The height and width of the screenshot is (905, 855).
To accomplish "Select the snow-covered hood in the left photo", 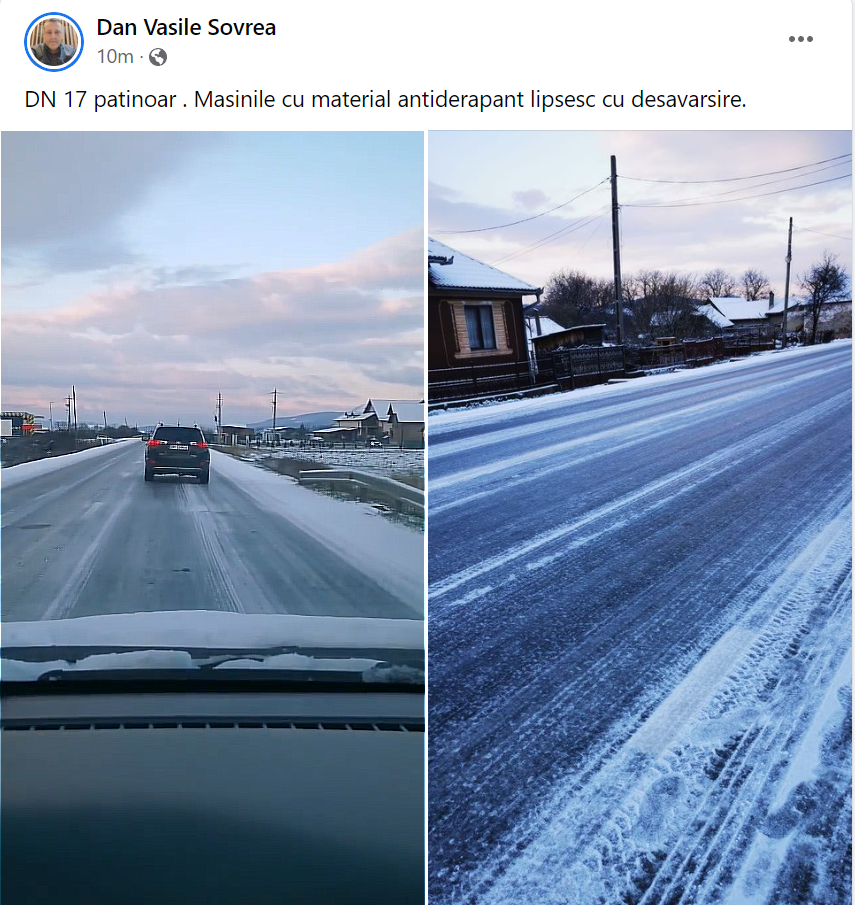I will pos(212,641).
